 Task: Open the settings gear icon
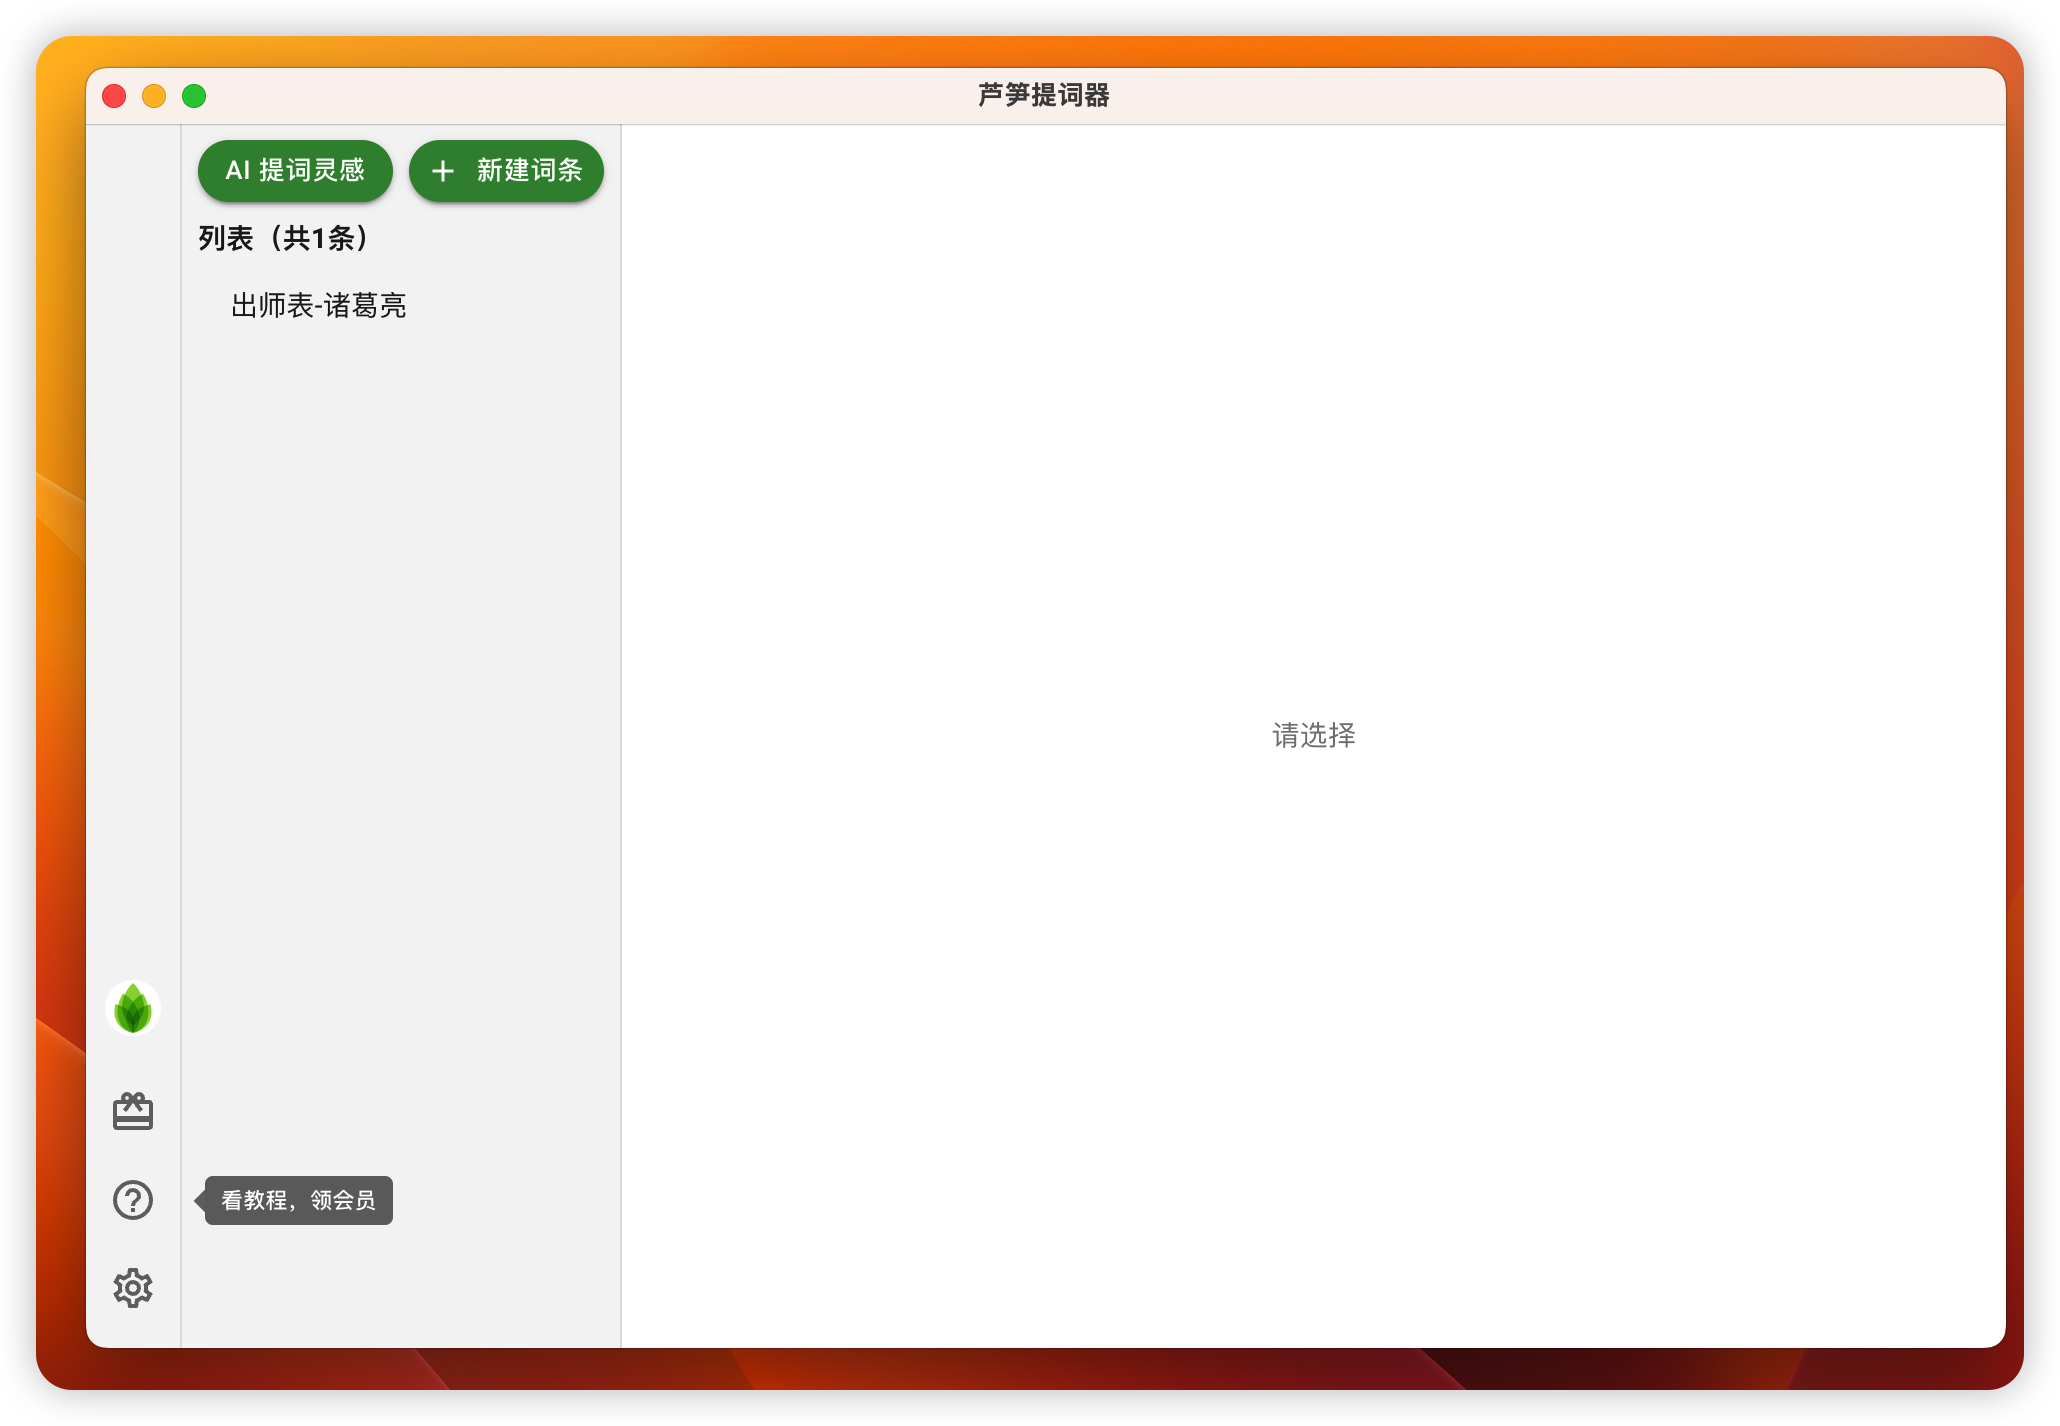pos(133,1288)
